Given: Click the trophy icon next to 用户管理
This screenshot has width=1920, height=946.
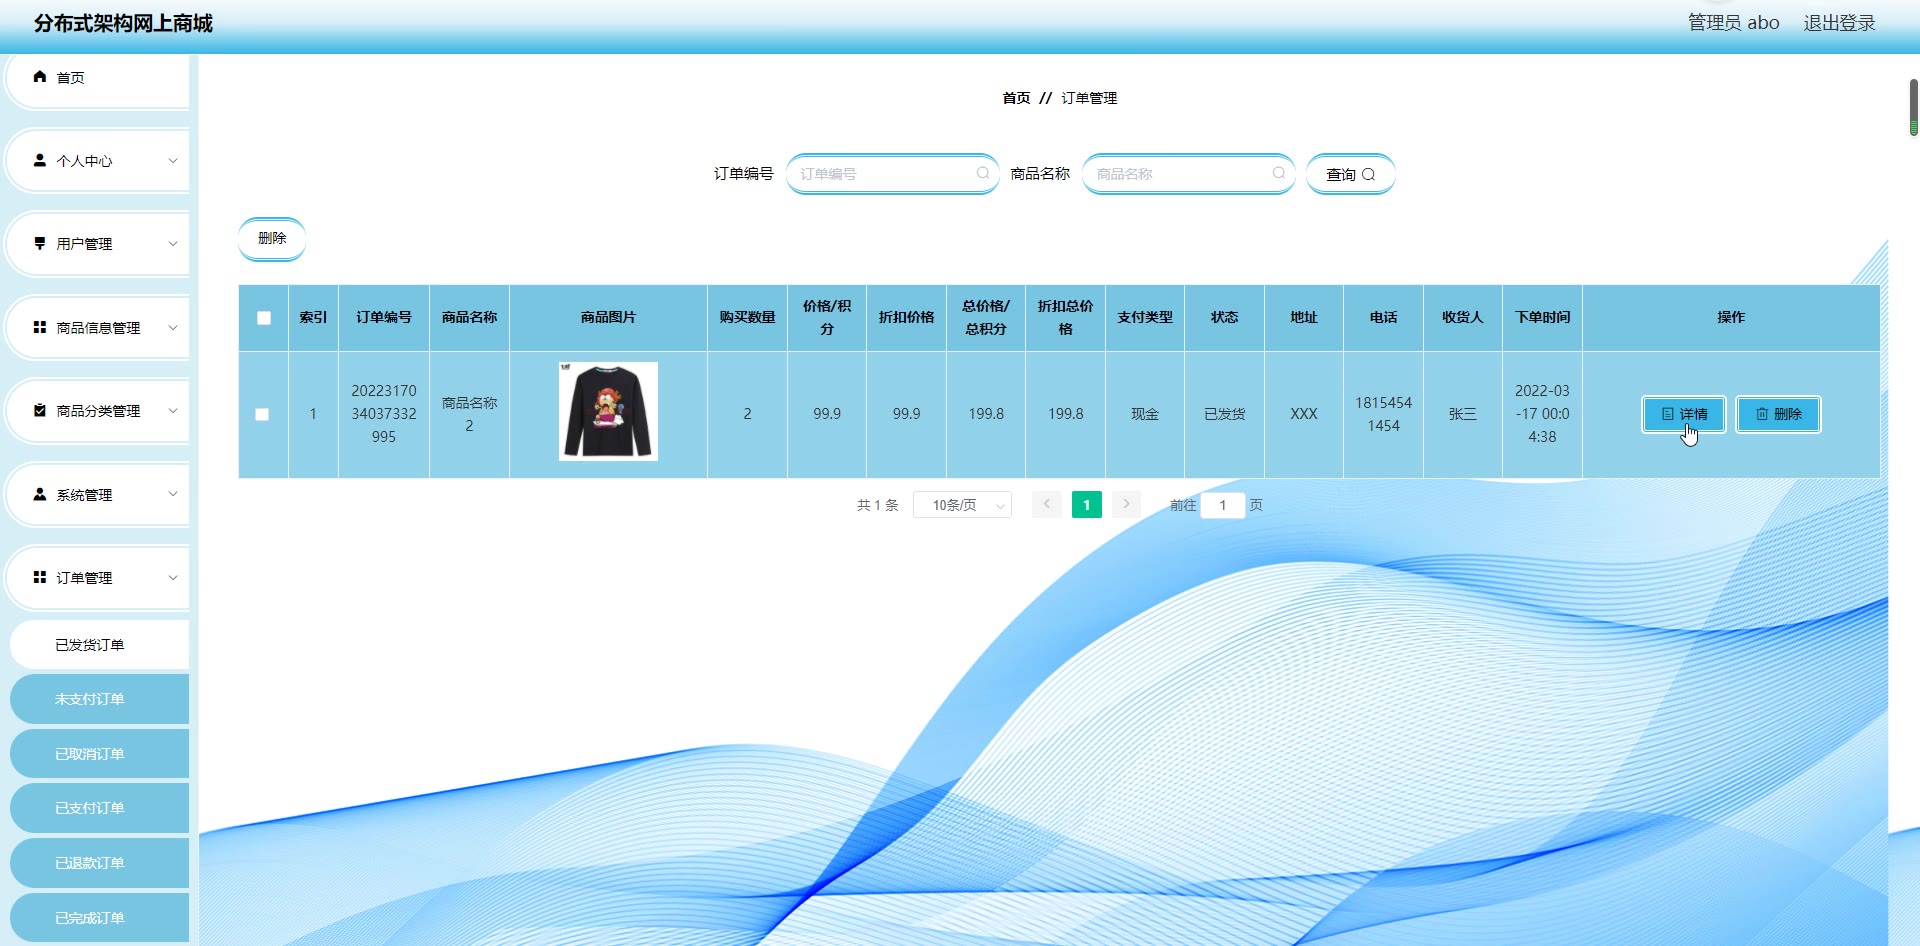Looking at the screenshot, I should tap(40, 243).
